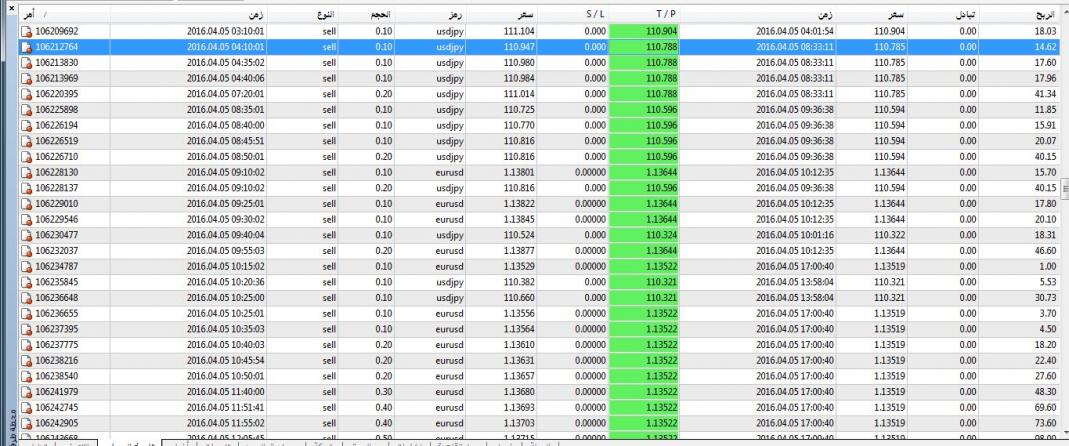The width and height of the screenshot is (1069, 446).
Task: Click the order icon for trade 106242905
Action: [x=27, y=422]
